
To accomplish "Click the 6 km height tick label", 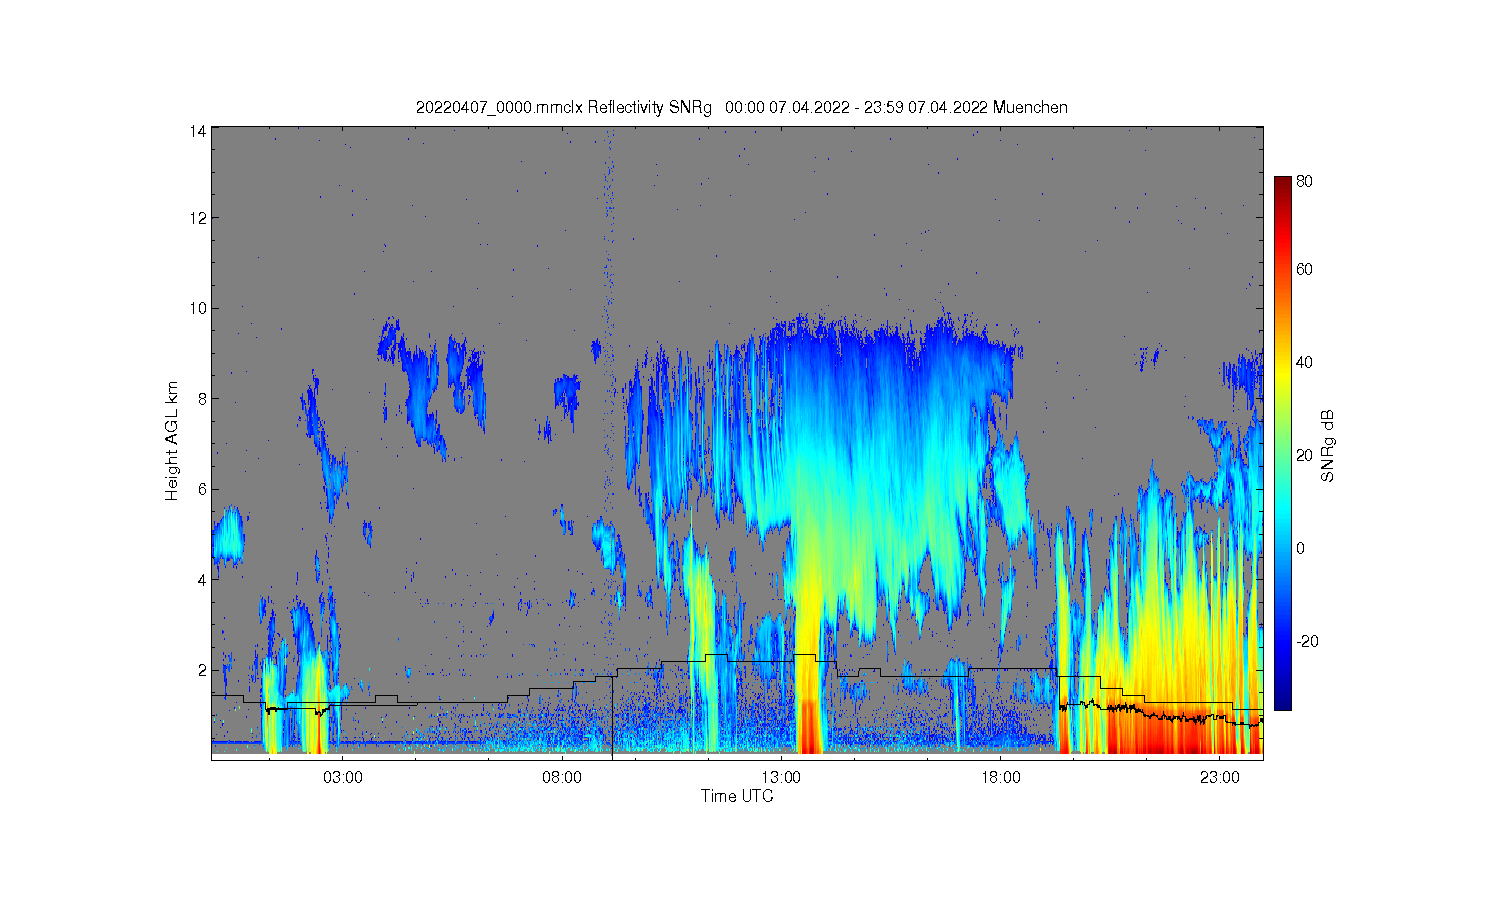I will click(x=202, y=489).
